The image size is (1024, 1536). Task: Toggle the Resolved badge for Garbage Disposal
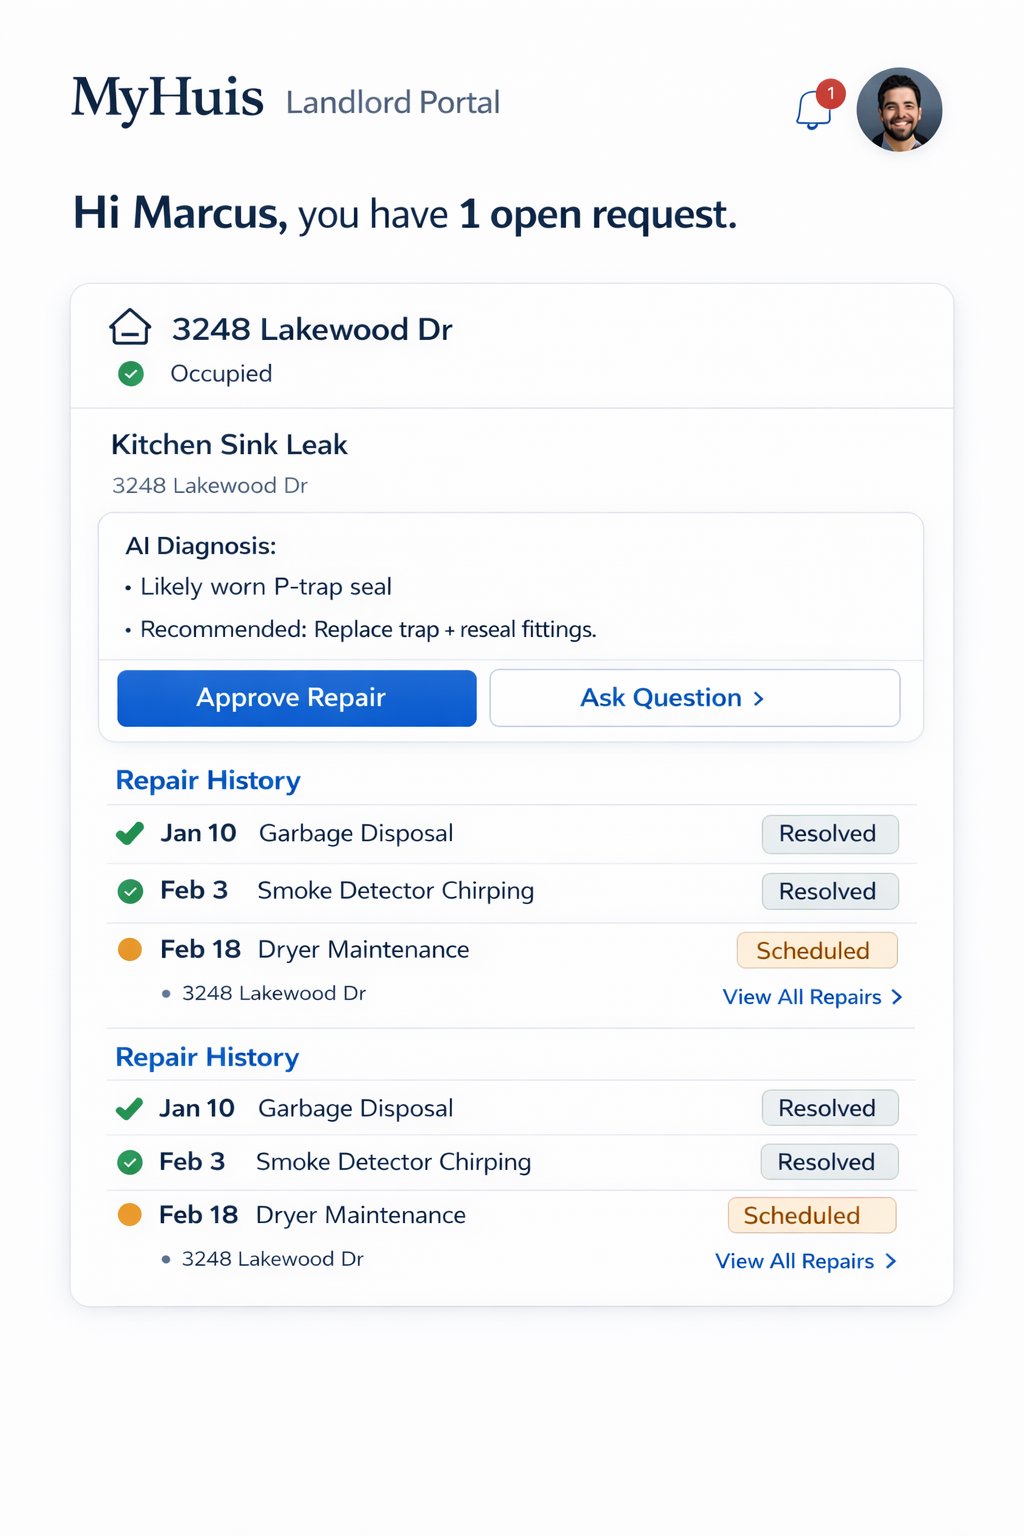[829, 833]
